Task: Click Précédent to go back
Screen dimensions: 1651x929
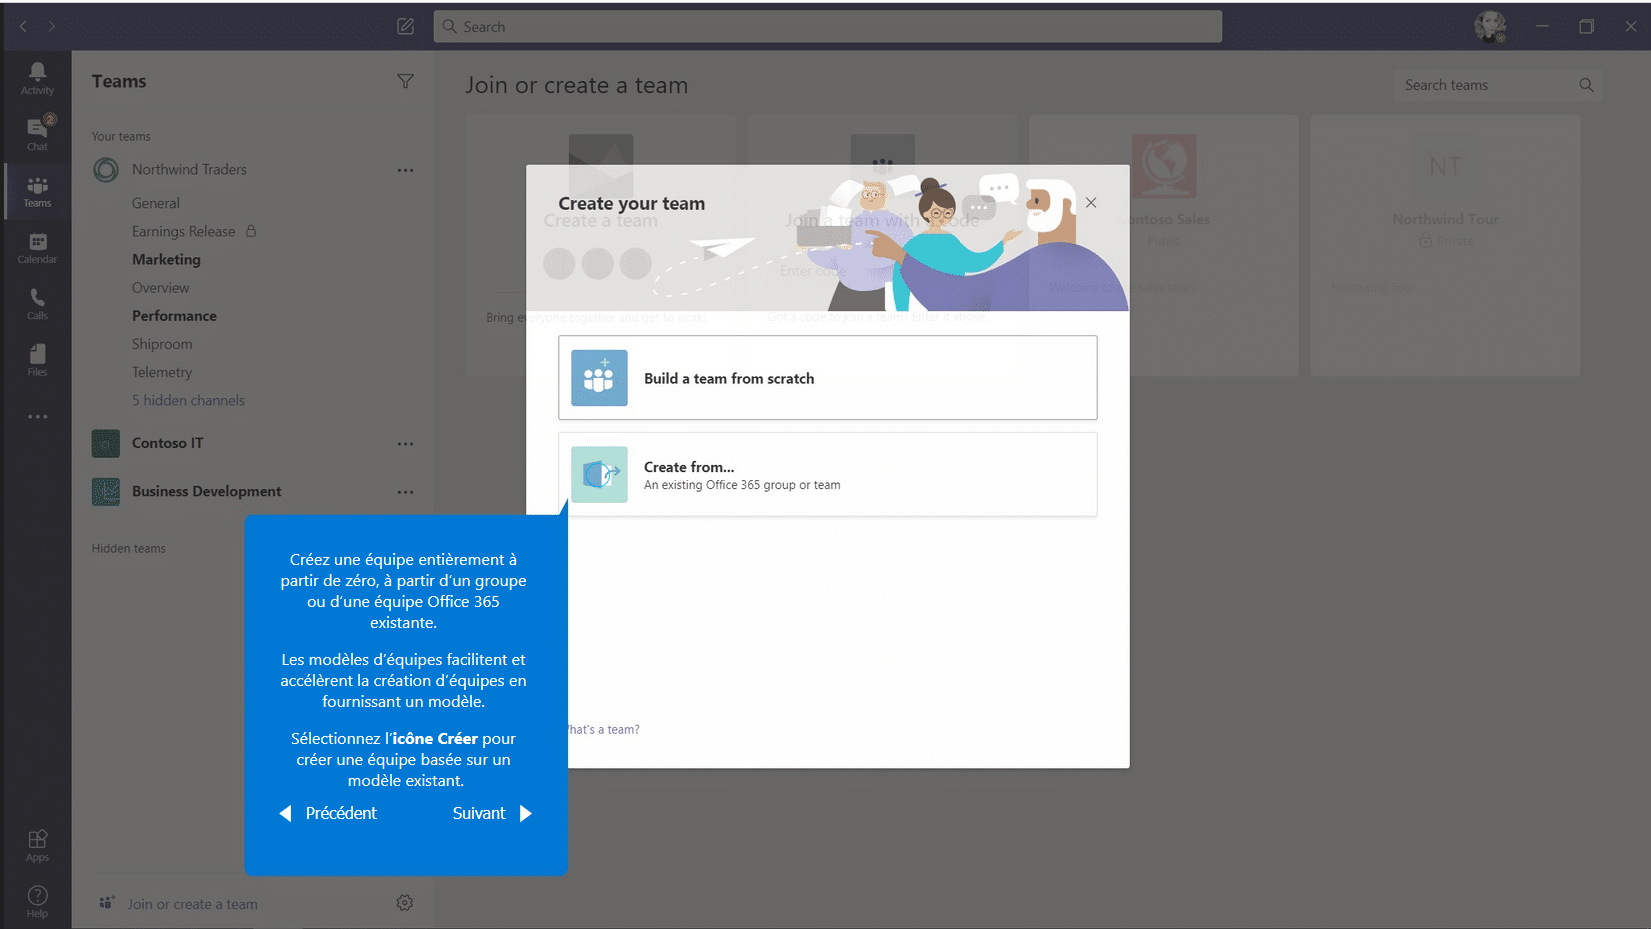Action: click(x=328, y=813)
